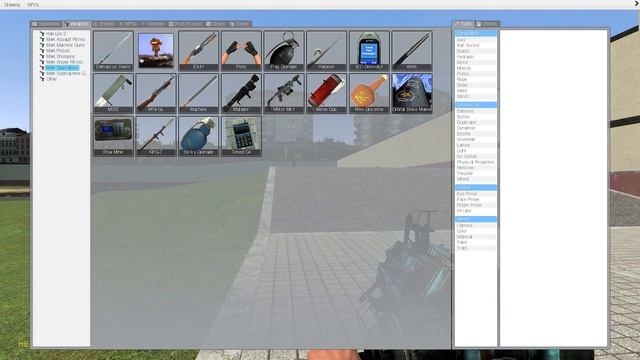Select the M202 rocket launcher
Viewport: 640px width, 360px height.
tap(113, 93)
